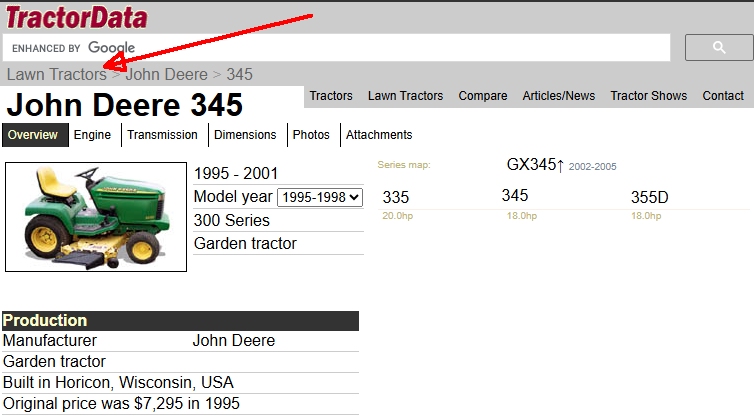Select the Overview tab
Image resolution: width=754 pixels, height=420 pixels.
coord(35,135)
